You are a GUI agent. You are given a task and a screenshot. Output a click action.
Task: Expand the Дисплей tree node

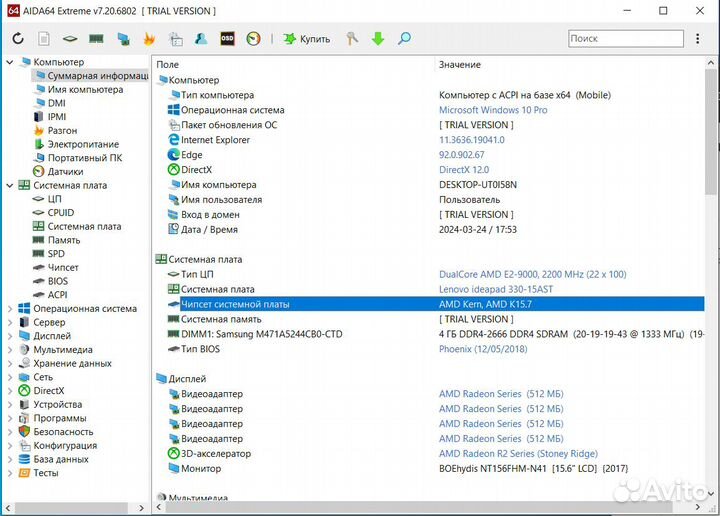coord(10,336)
